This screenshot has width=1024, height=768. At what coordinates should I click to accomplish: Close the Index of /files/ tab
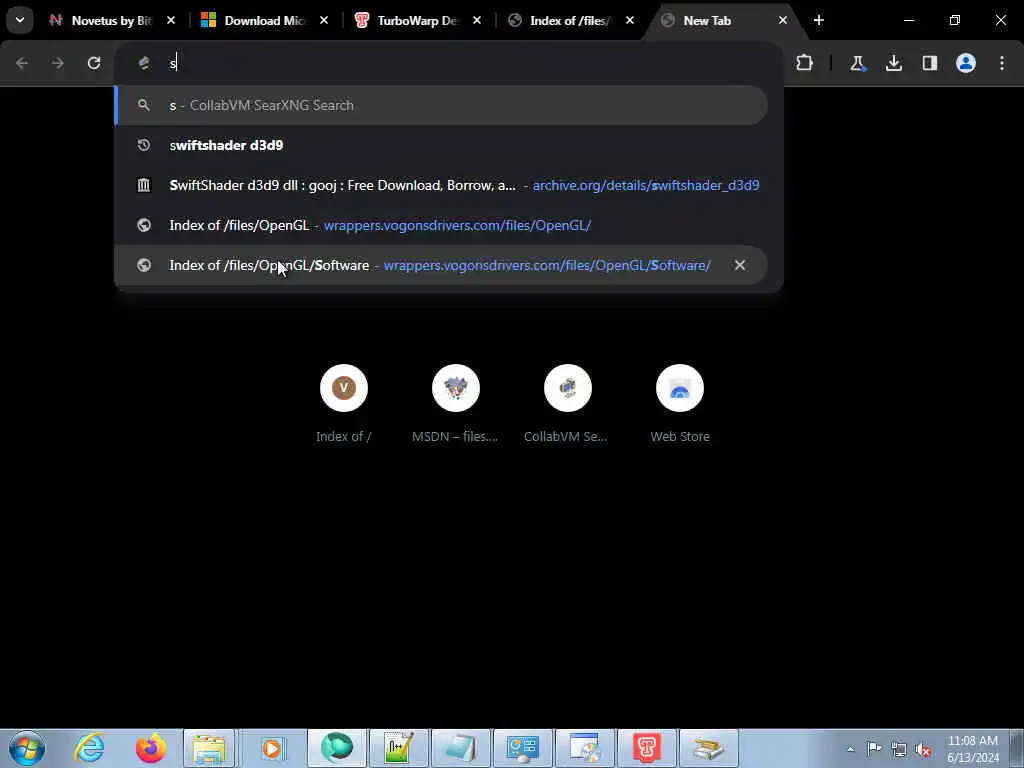coord(630,21)
